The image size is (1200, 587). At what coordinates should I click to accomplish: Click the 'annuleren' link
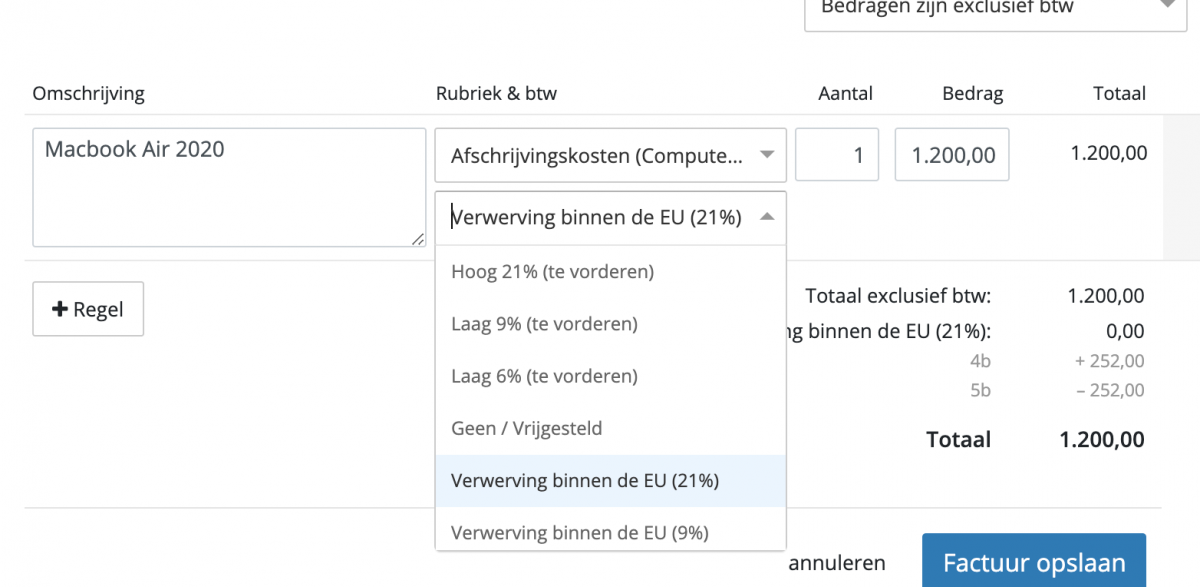coord(836,563)
